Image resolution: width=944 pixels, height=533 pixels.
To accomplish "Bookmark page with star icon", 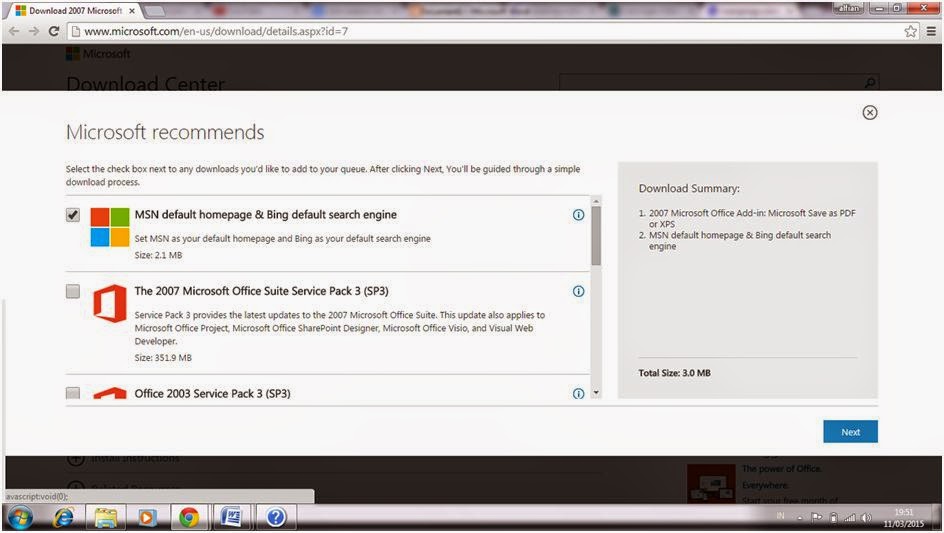I will coord(910,31).
